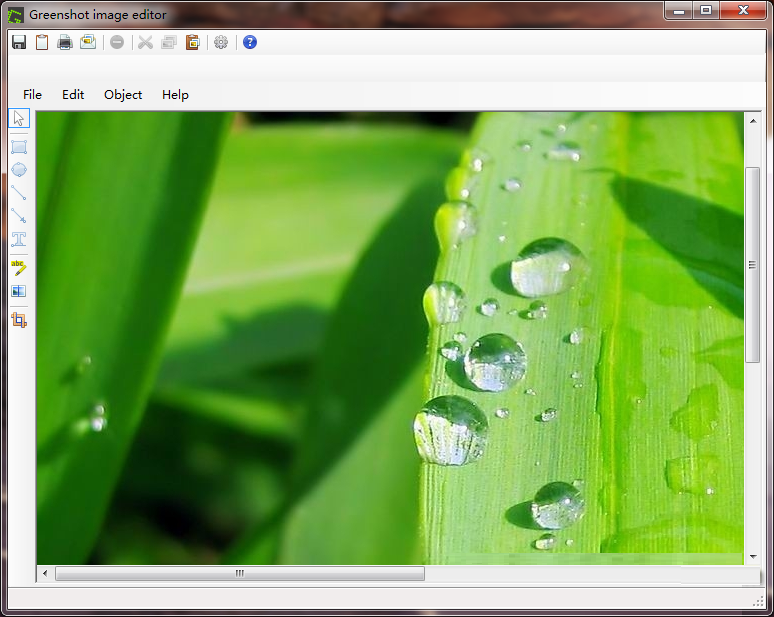Select the Highlight marker tool
The image size is (774, 617).
coord(19,266)
